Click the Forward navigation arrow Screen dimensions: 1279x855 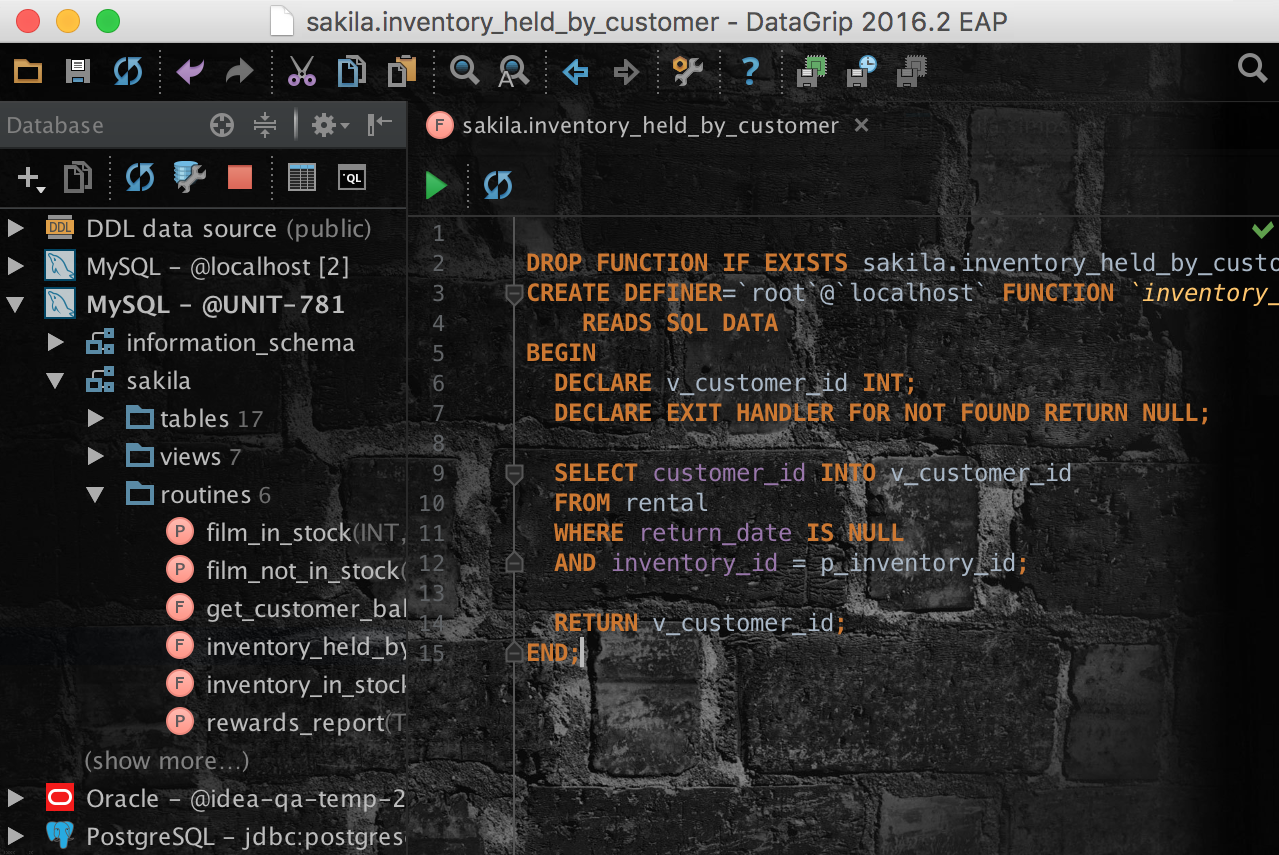626,71
